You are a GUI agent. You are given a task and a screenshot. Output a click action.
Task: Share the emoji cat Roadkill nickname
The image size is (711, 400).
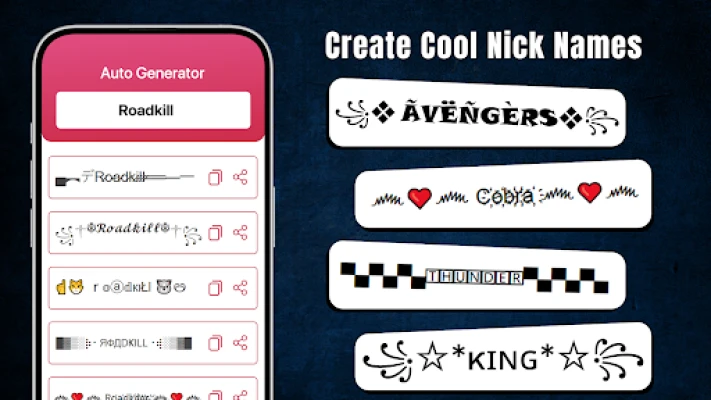click(240, 288)
